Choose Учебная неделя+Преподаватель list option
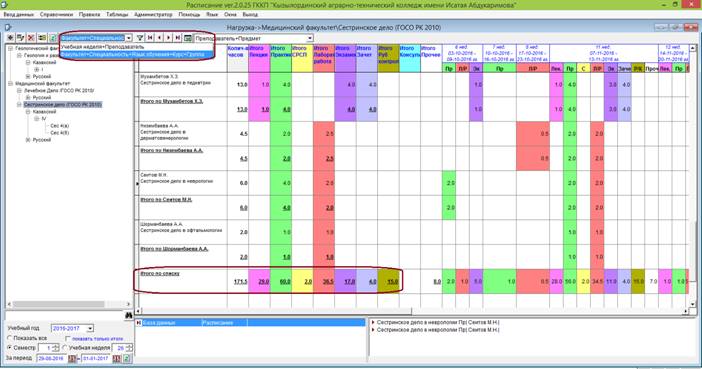This screenshot has height=369, width=702. point(103,47)
